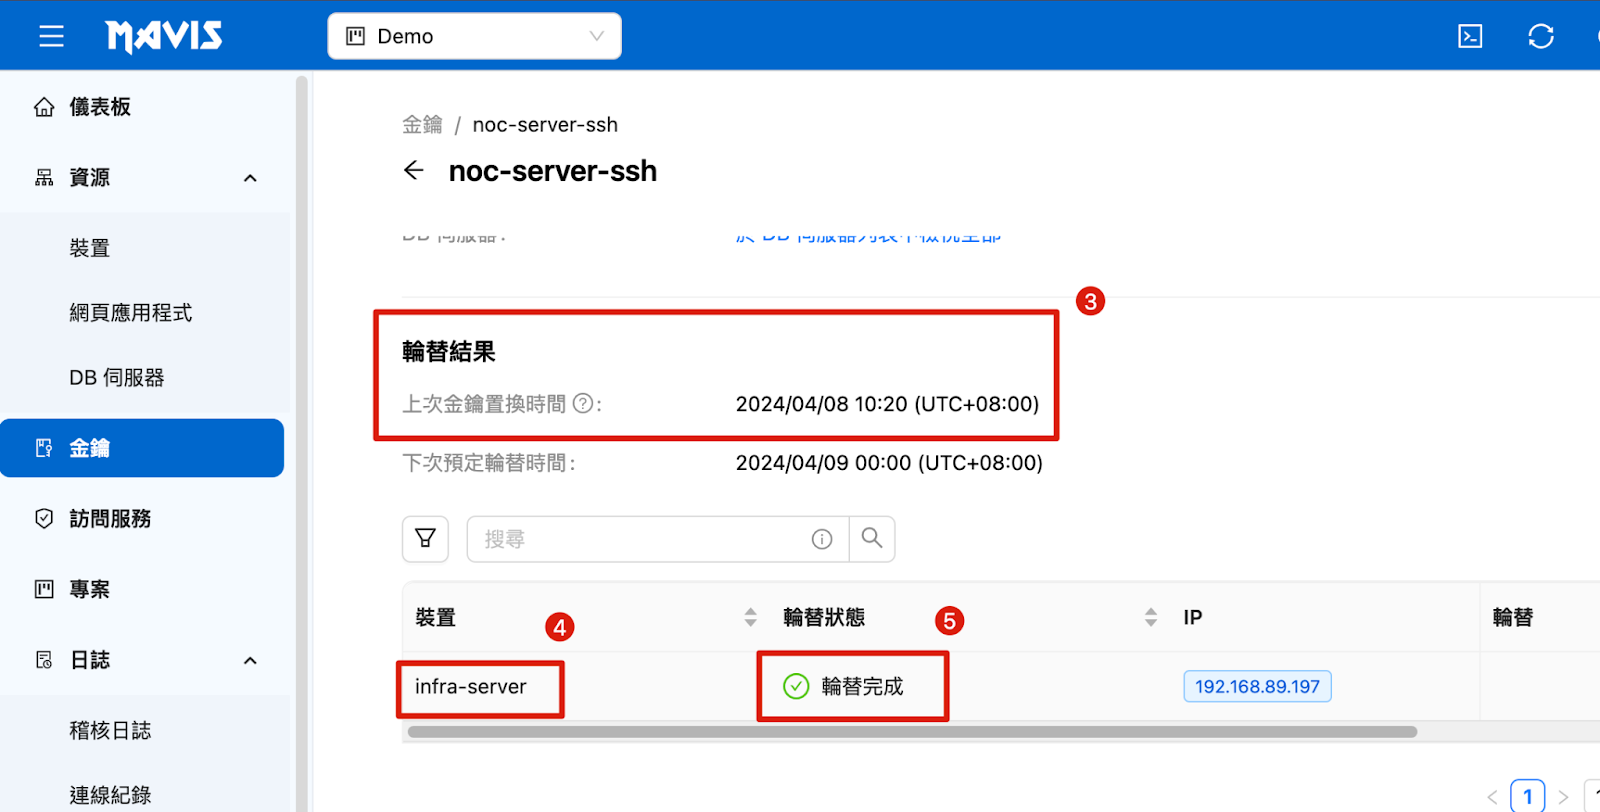Open 訪問服務 in the sidebar
The image size is (1600, 812).
tap(110, 519)
